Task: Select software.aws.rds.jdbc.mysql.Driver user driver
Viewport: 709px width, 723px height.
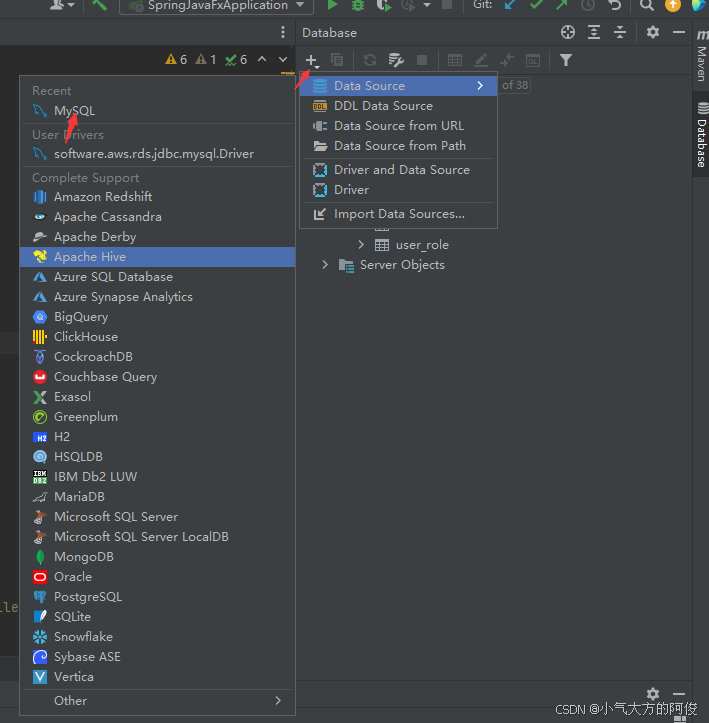Action: (x=157, y=154)
